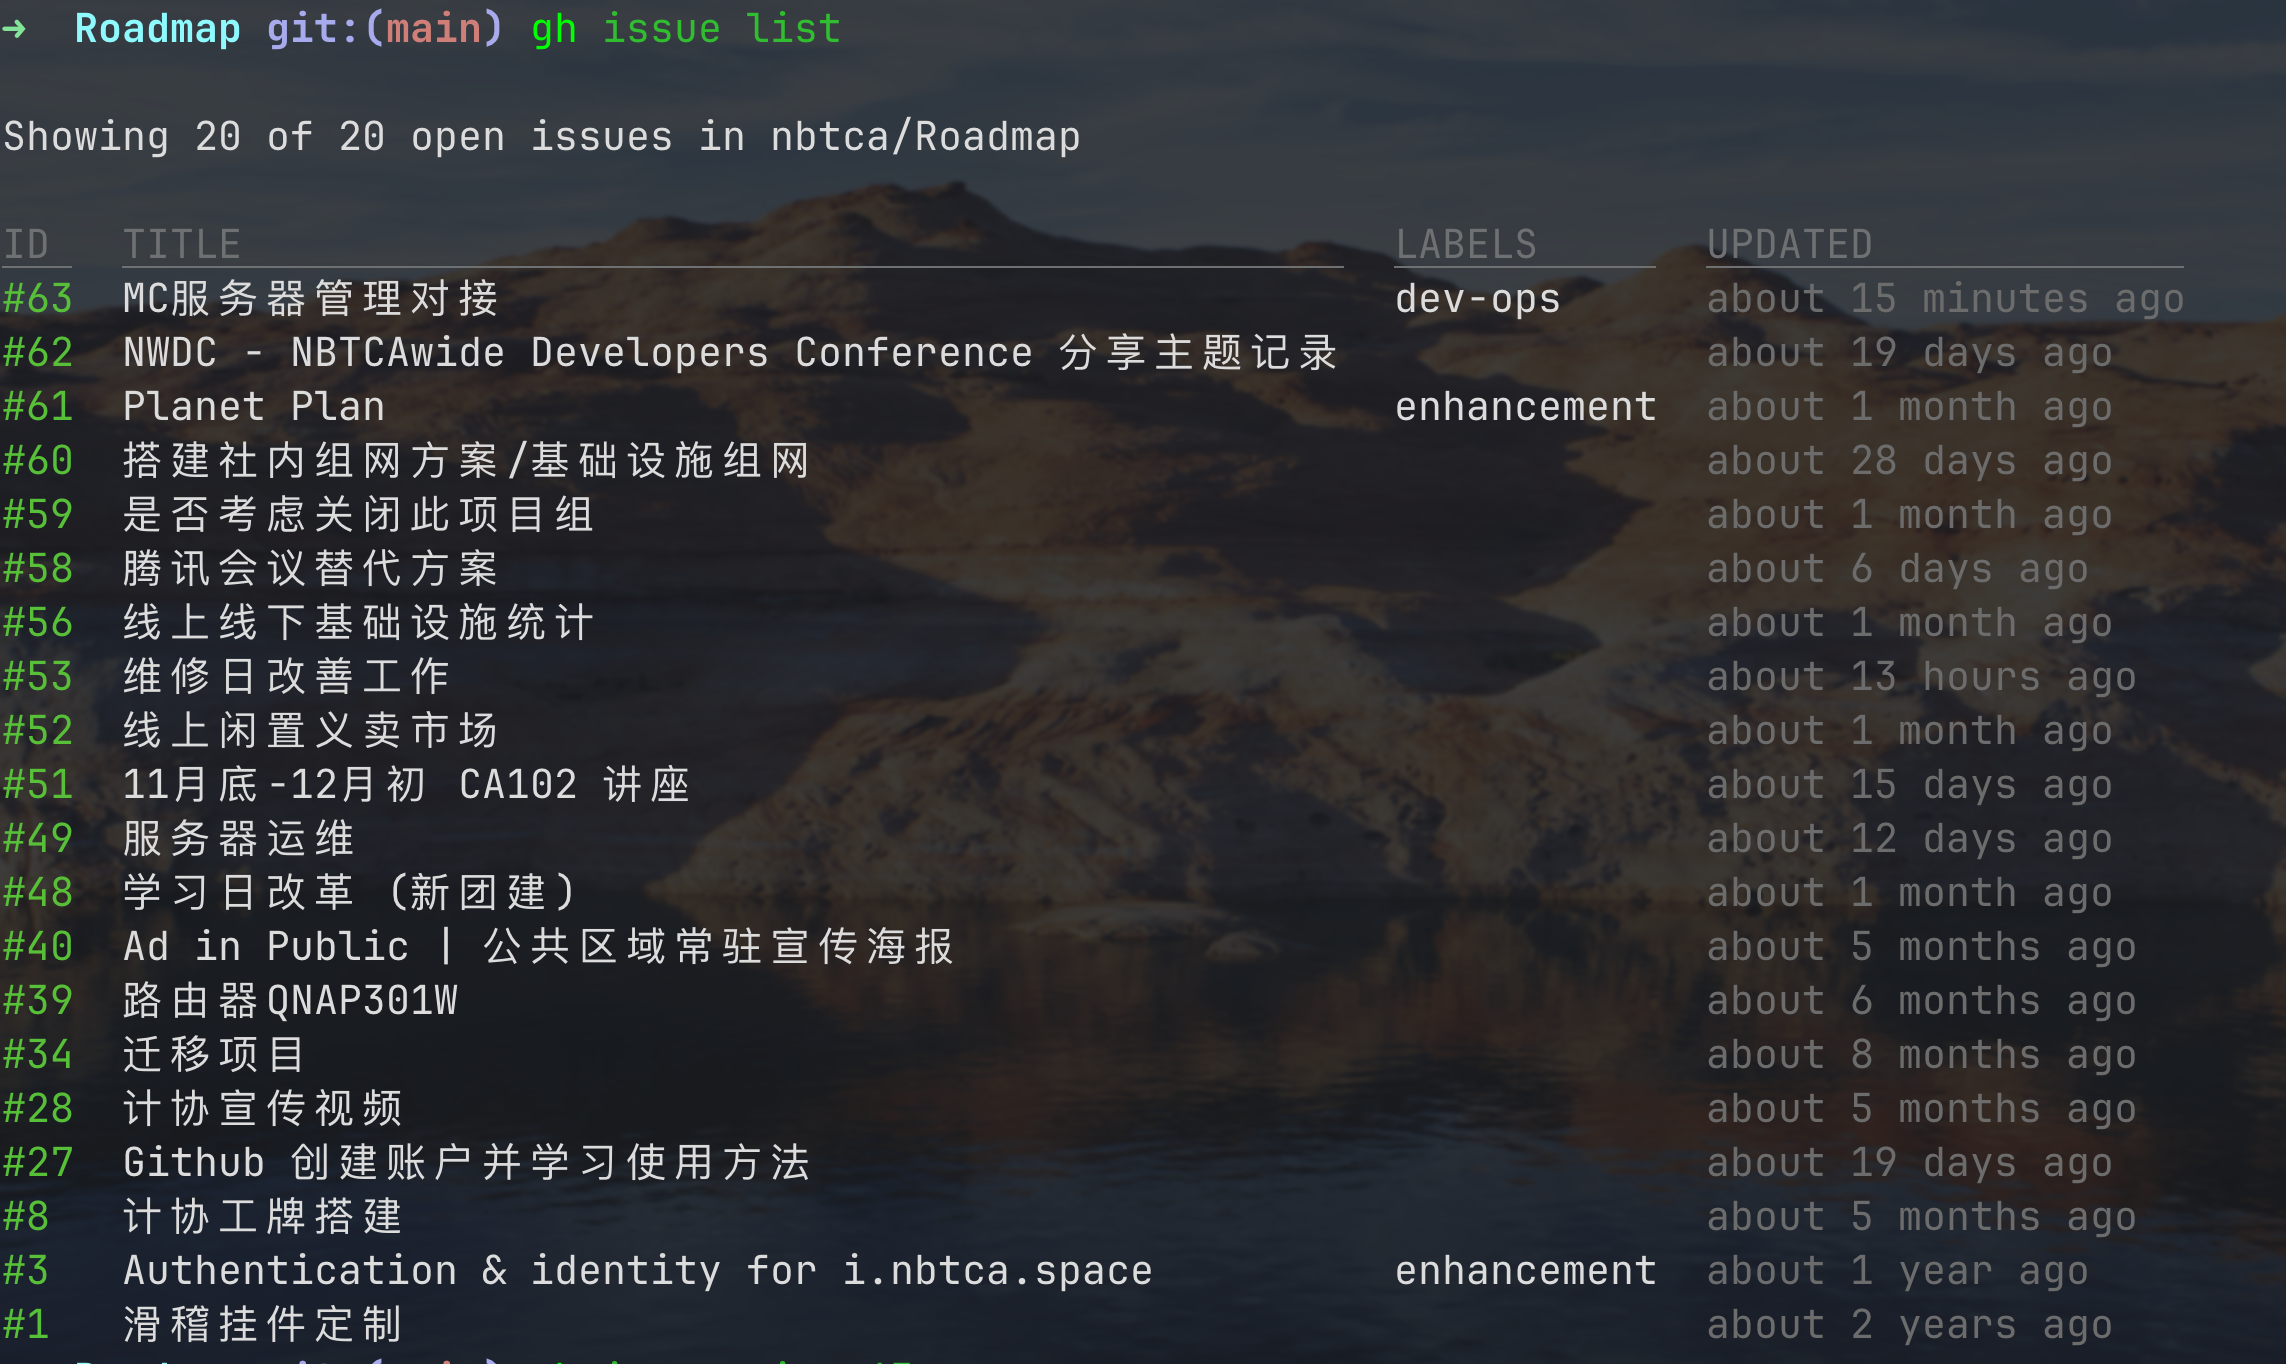Click the dev-ops label
The image size is (2286, 1364).
pos(1477,299)
